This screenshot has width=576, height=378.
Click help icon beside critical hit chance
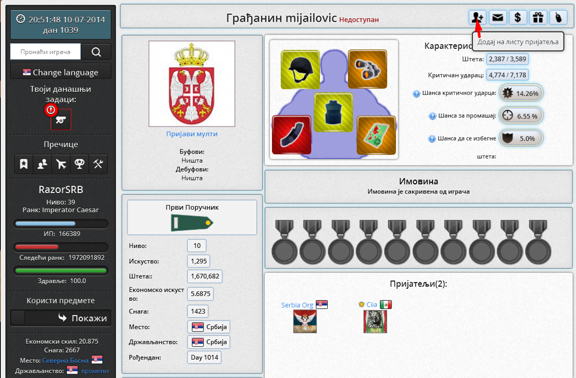(x=416, y=94)
